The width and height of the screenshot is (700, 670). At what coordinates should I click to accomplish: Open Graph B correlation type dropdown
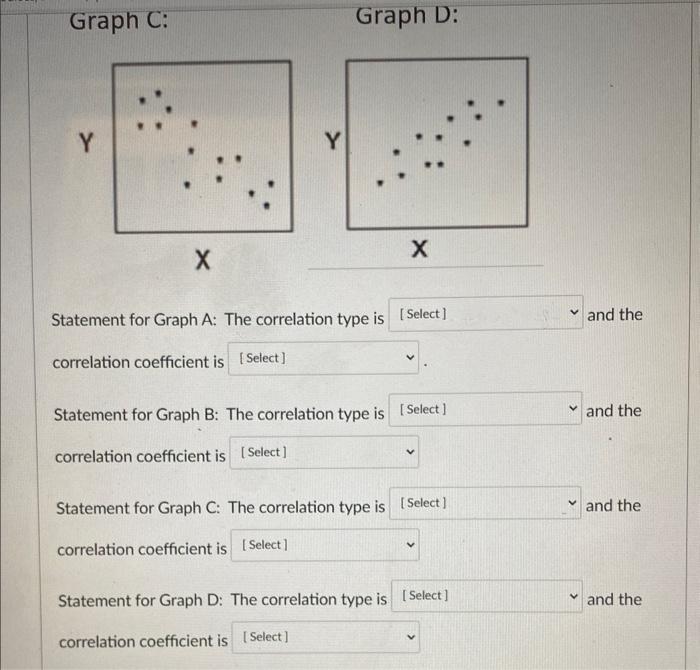tap(485, 409)
